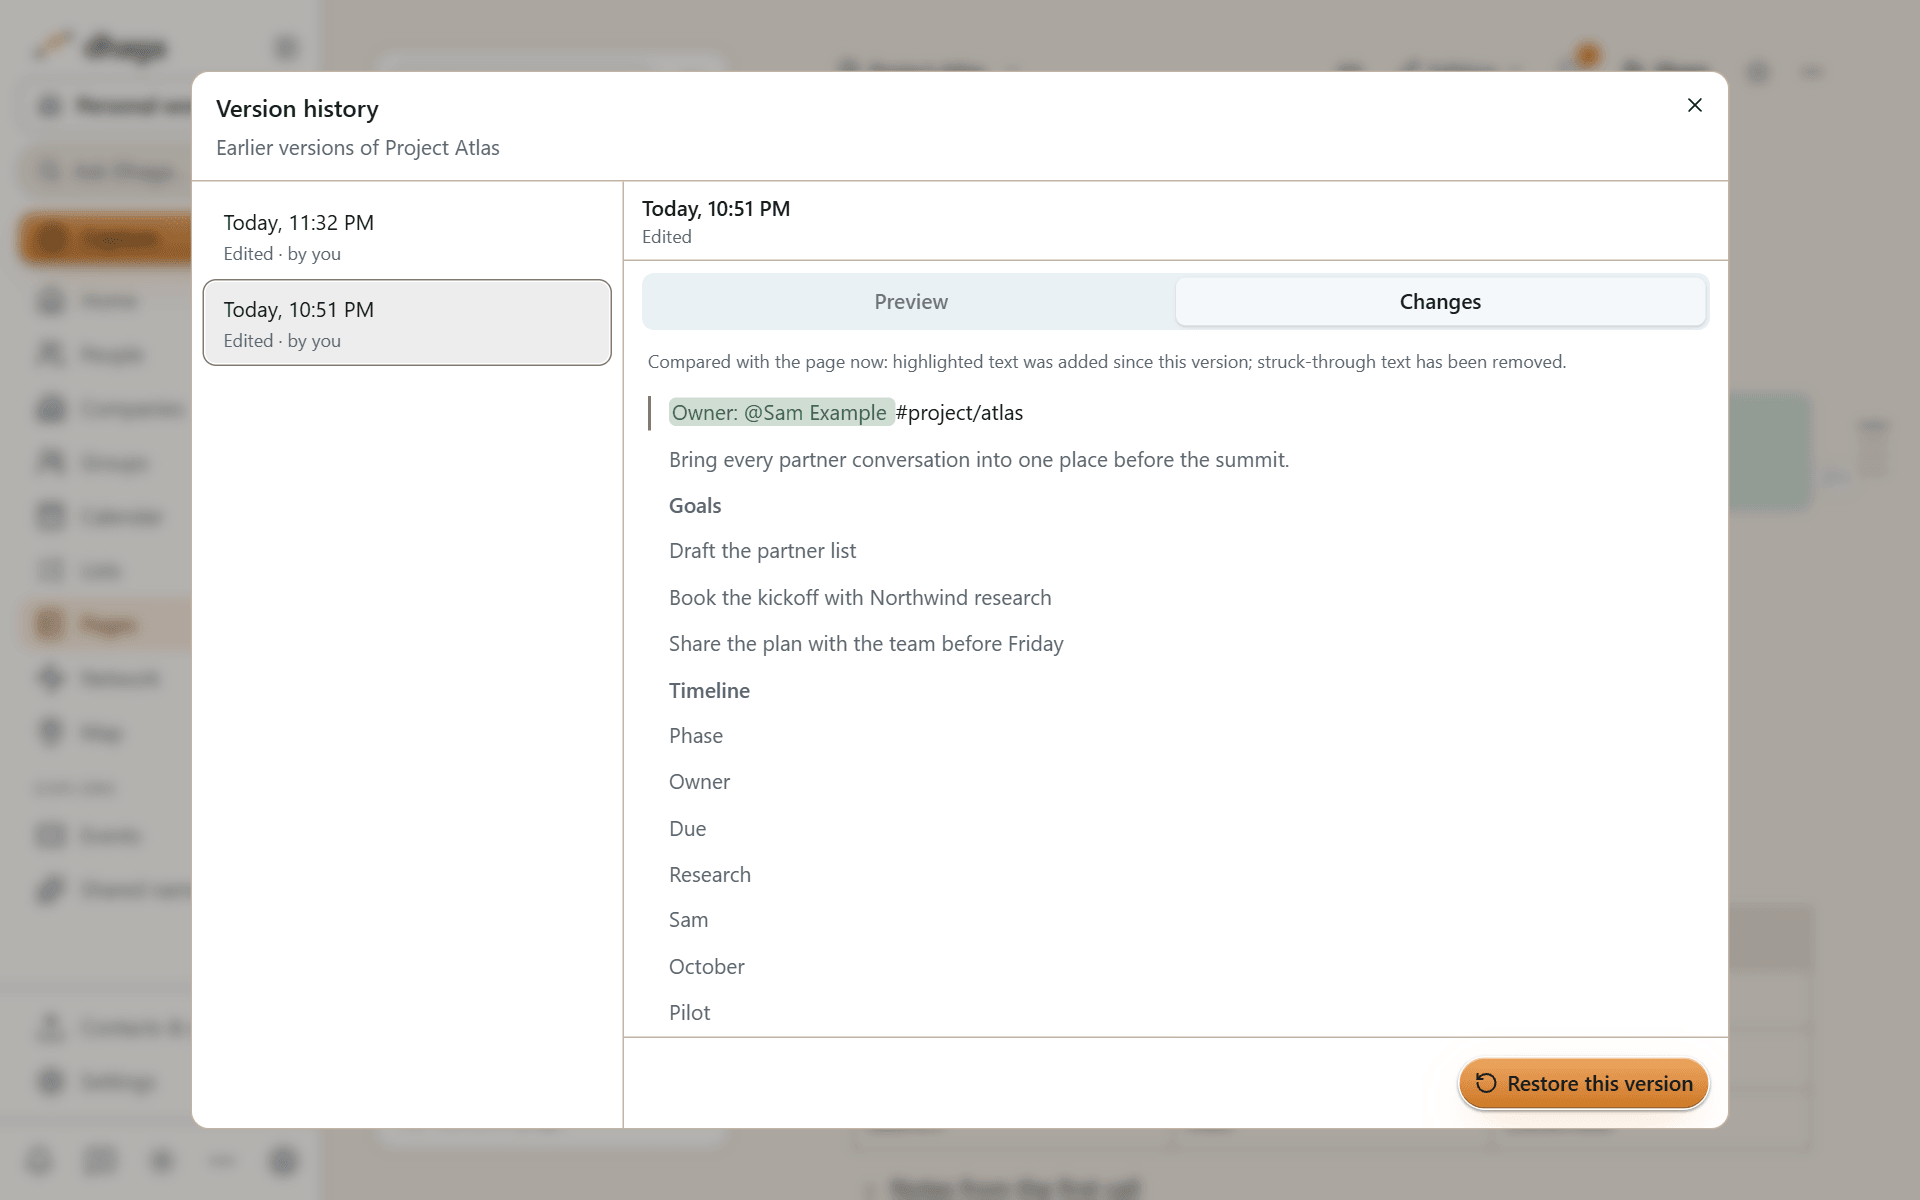This screenshot has width=1920, height=1200.
Task: Click the line 'Draft the partner list'
Action: point(762,551)
